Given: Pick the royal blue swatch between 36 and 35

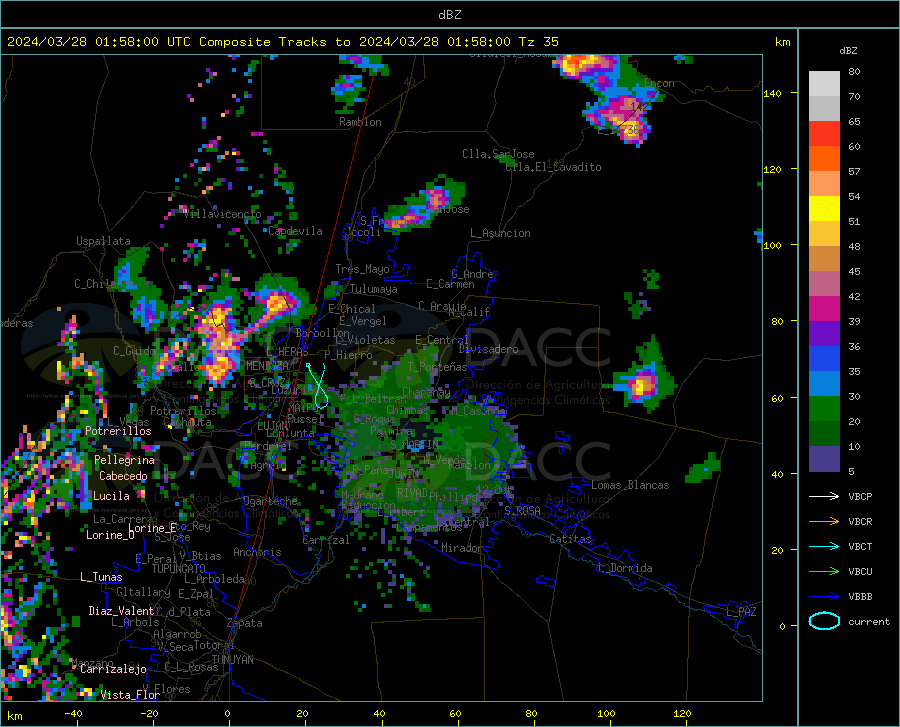Looking at the screenshot, I should coord(824,359).
